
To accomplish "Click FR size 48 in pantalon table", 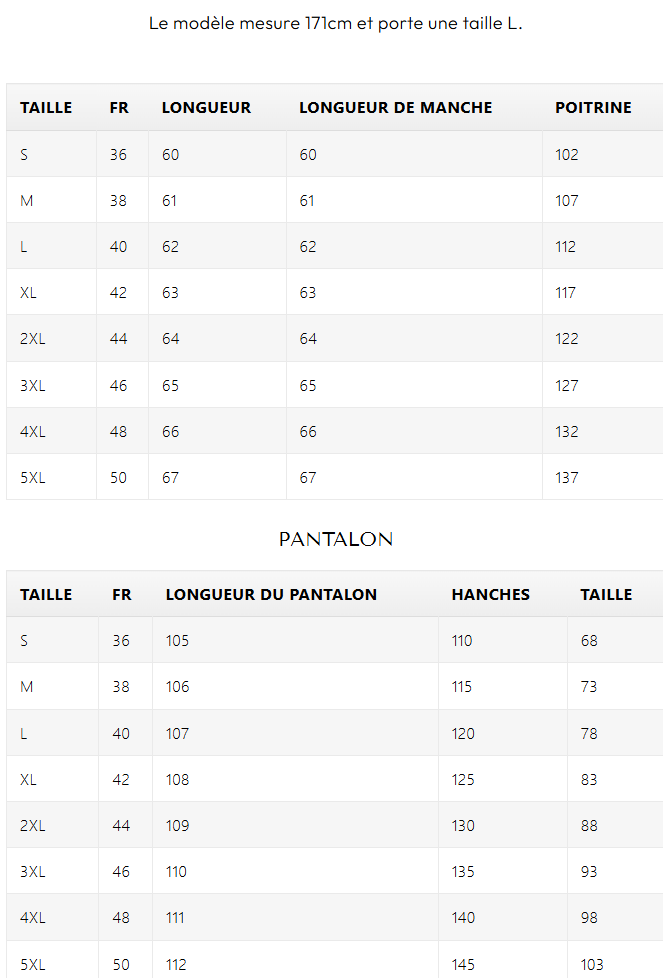I will coord(121,918).
